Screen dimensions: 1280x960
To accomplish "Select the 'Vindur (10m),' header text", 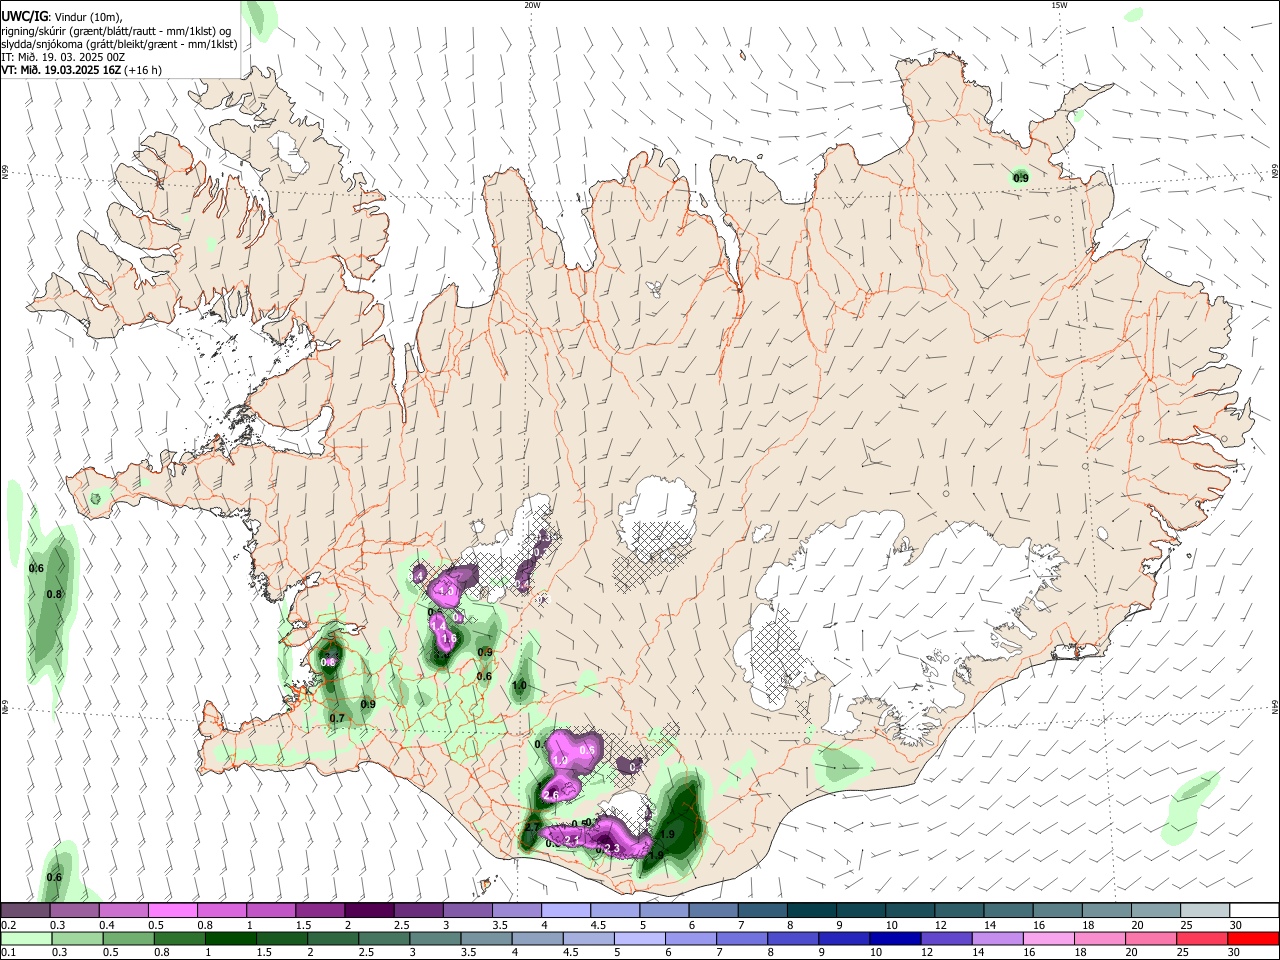I will (87, 16).
